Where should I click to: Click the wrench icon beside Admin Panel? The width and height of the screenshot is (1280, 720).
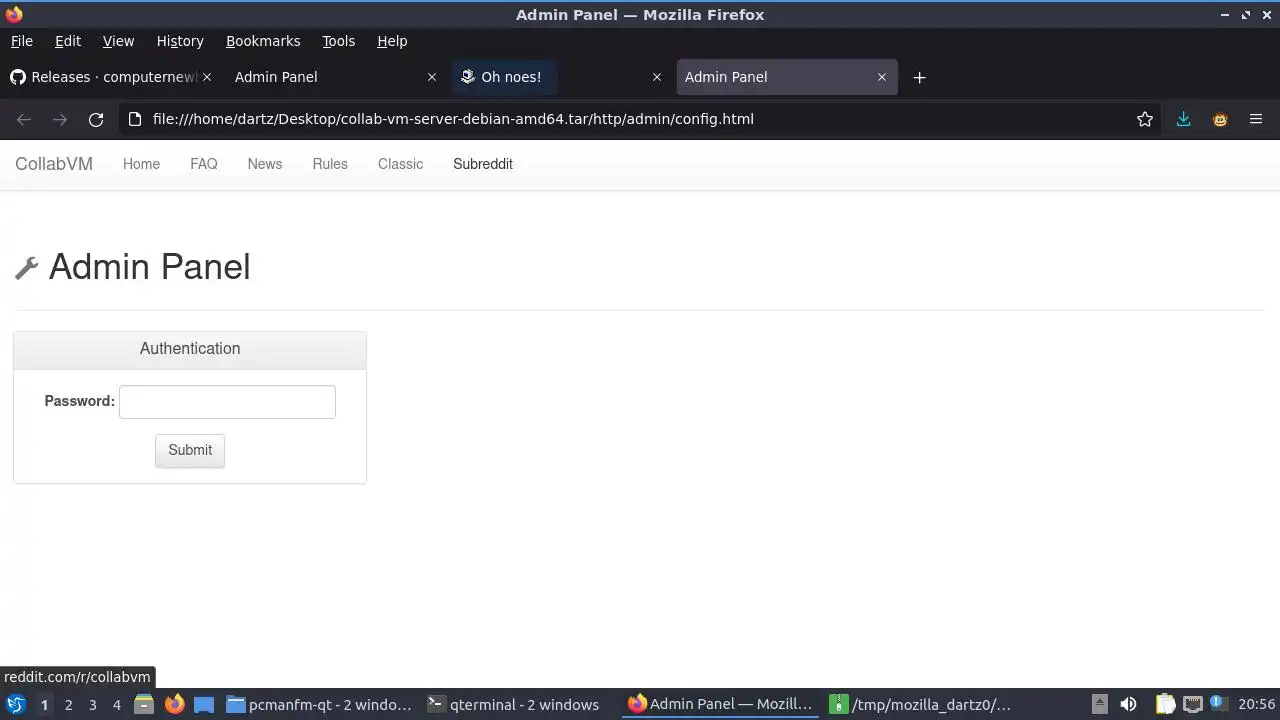(x=27, y=268)
